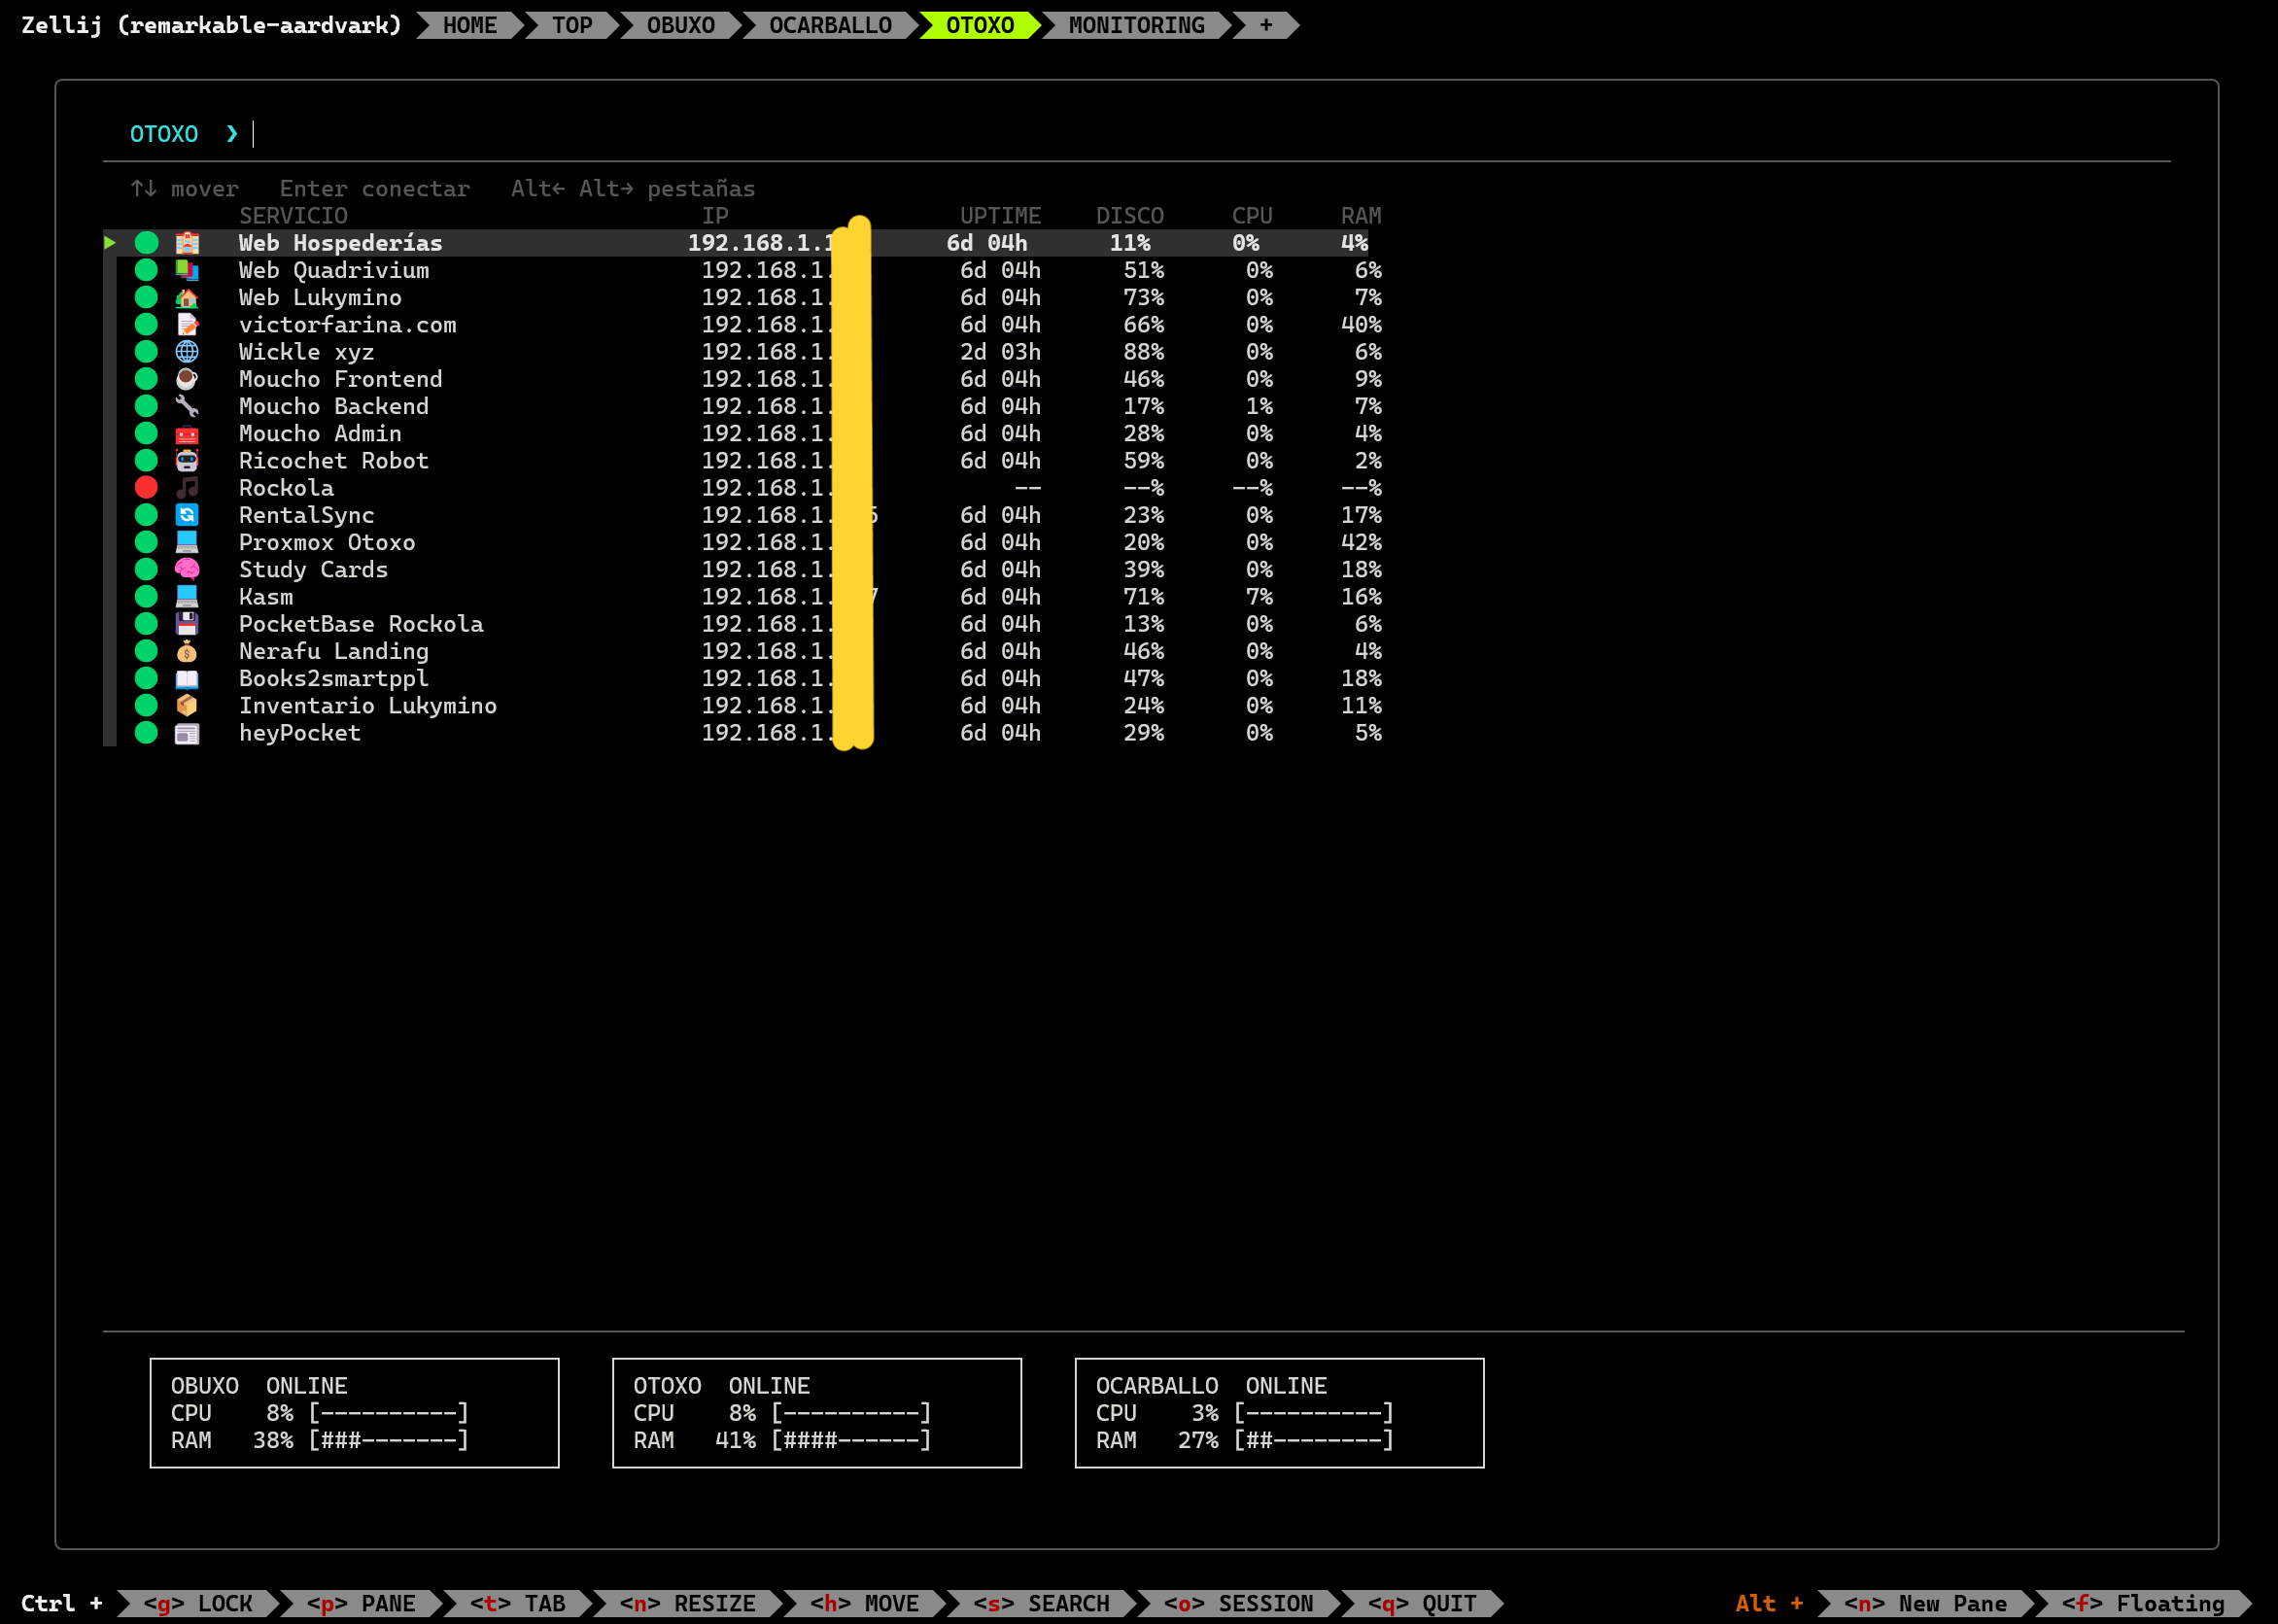
Task: Click the PANE mode shortcut
Action: pos(361,1603)
